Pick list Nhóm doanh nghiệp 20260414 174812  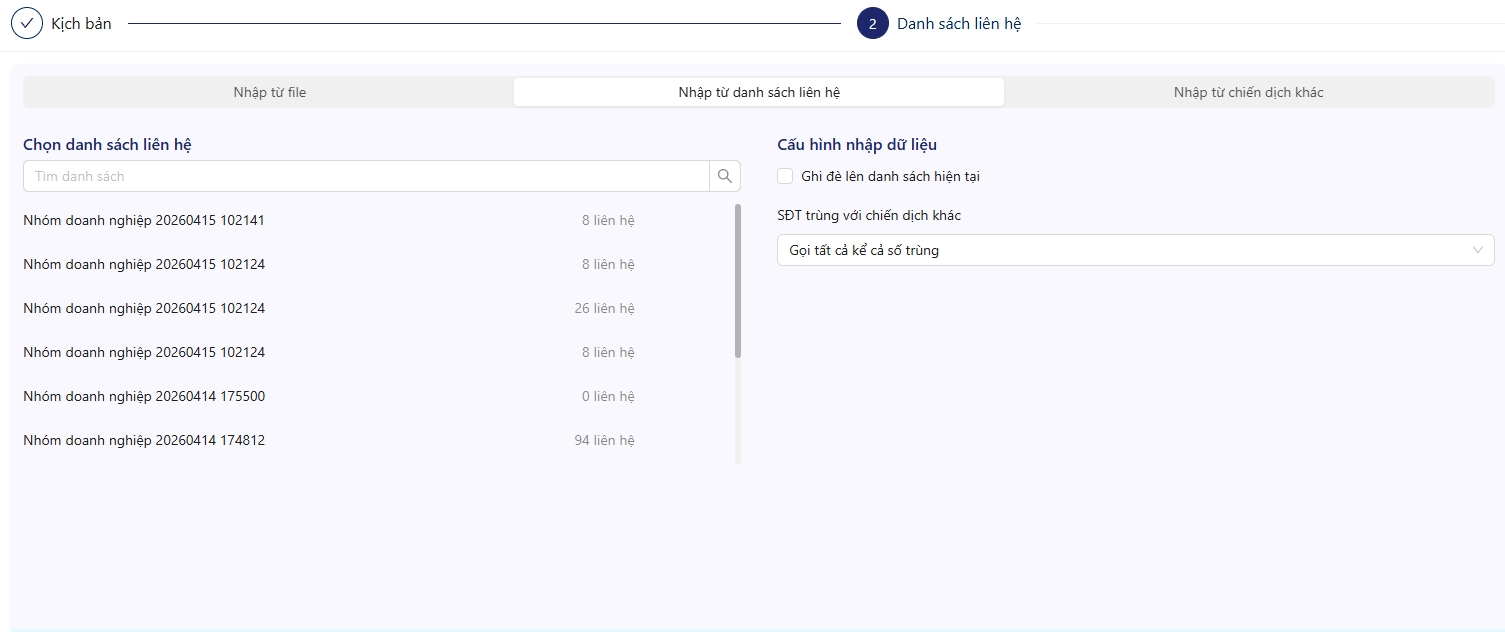click(144, 440)
